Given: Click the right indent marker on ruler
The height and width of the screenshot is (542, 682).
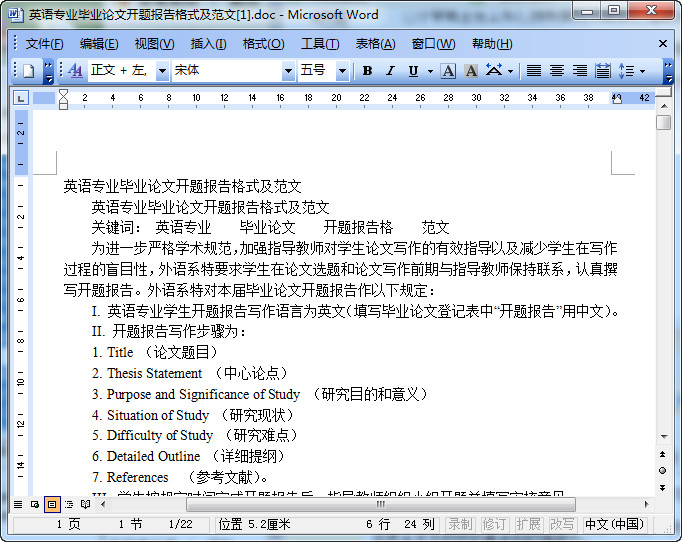Looking at the screenshot, I should (616, 99).
